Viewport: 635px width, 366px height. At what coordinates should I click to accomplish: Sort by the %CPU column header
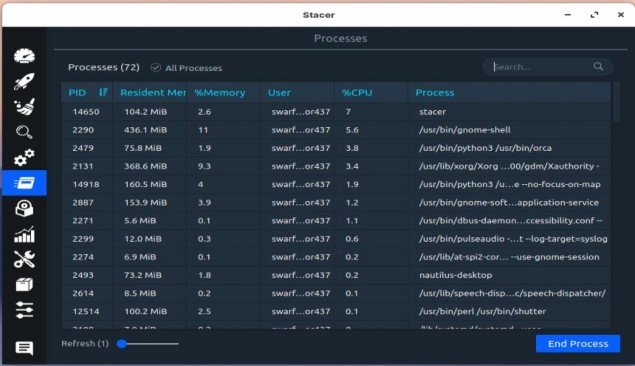tap(357, 93)
